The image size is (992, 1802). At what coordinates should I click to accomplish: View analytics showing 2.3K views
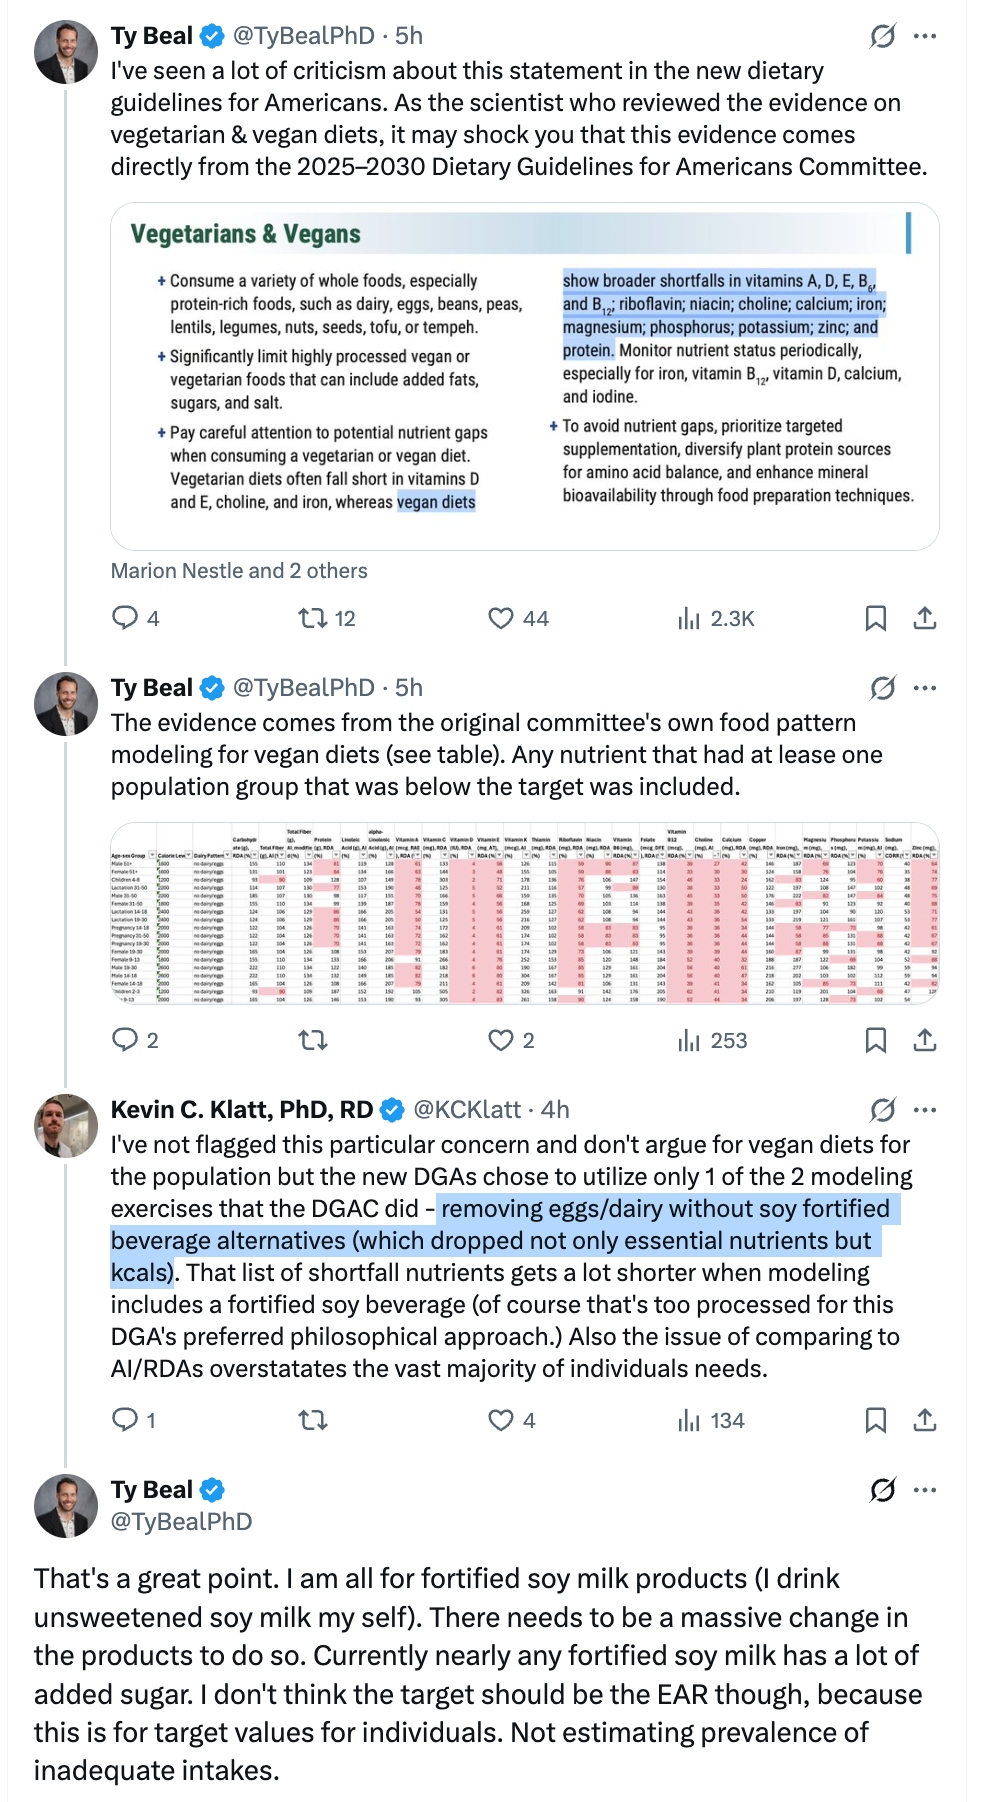(689, 619)
